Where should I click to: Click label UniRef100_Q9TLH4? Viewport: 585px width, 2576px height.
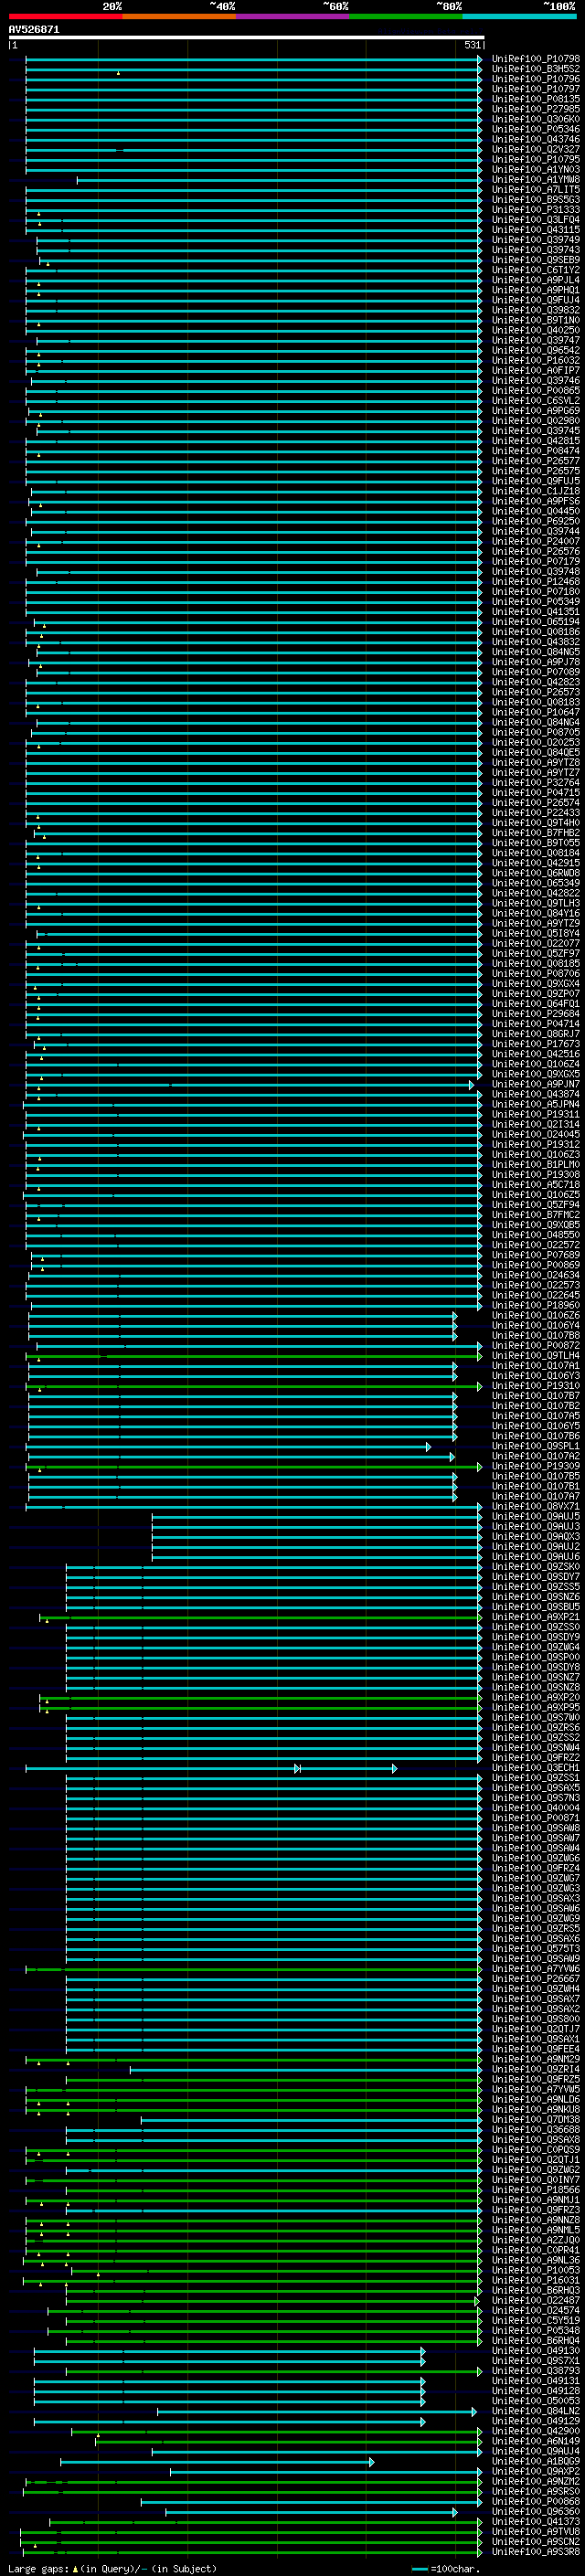click(536, 1355)
